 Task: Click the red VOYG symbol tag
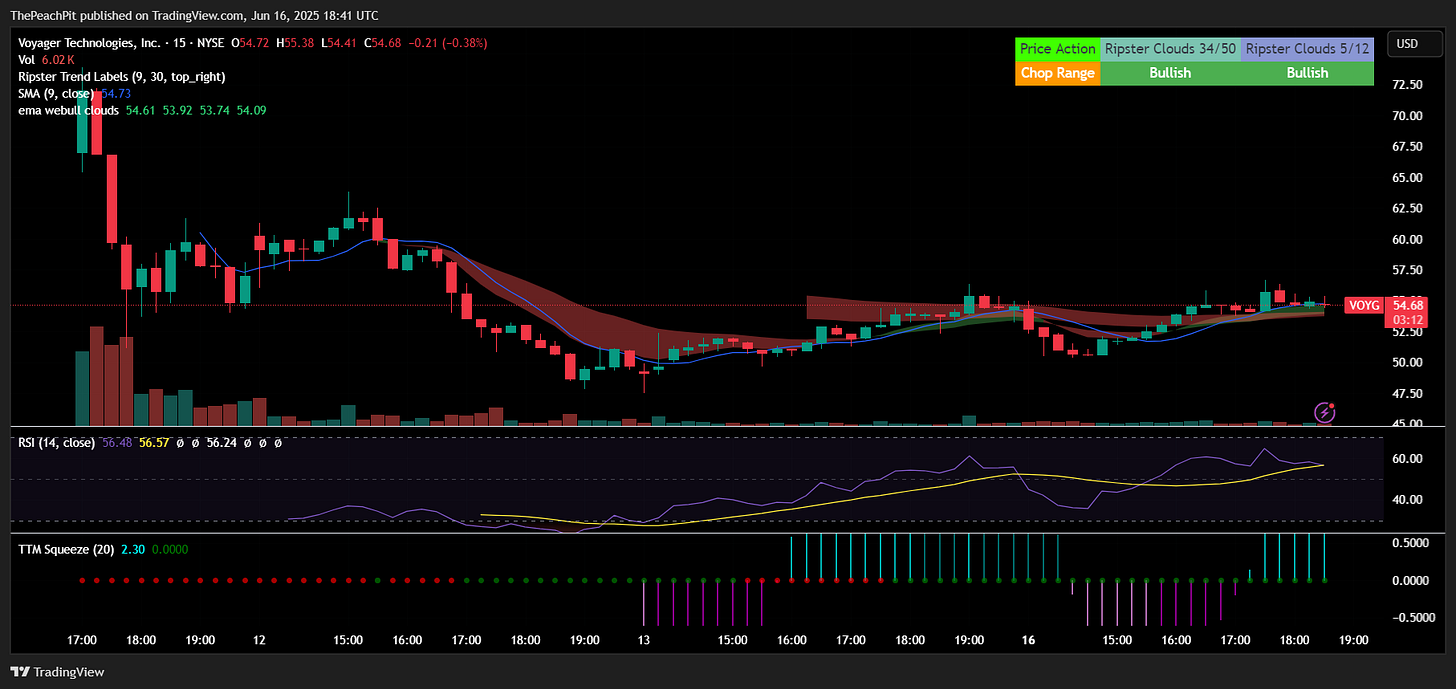pos(1363,305)
